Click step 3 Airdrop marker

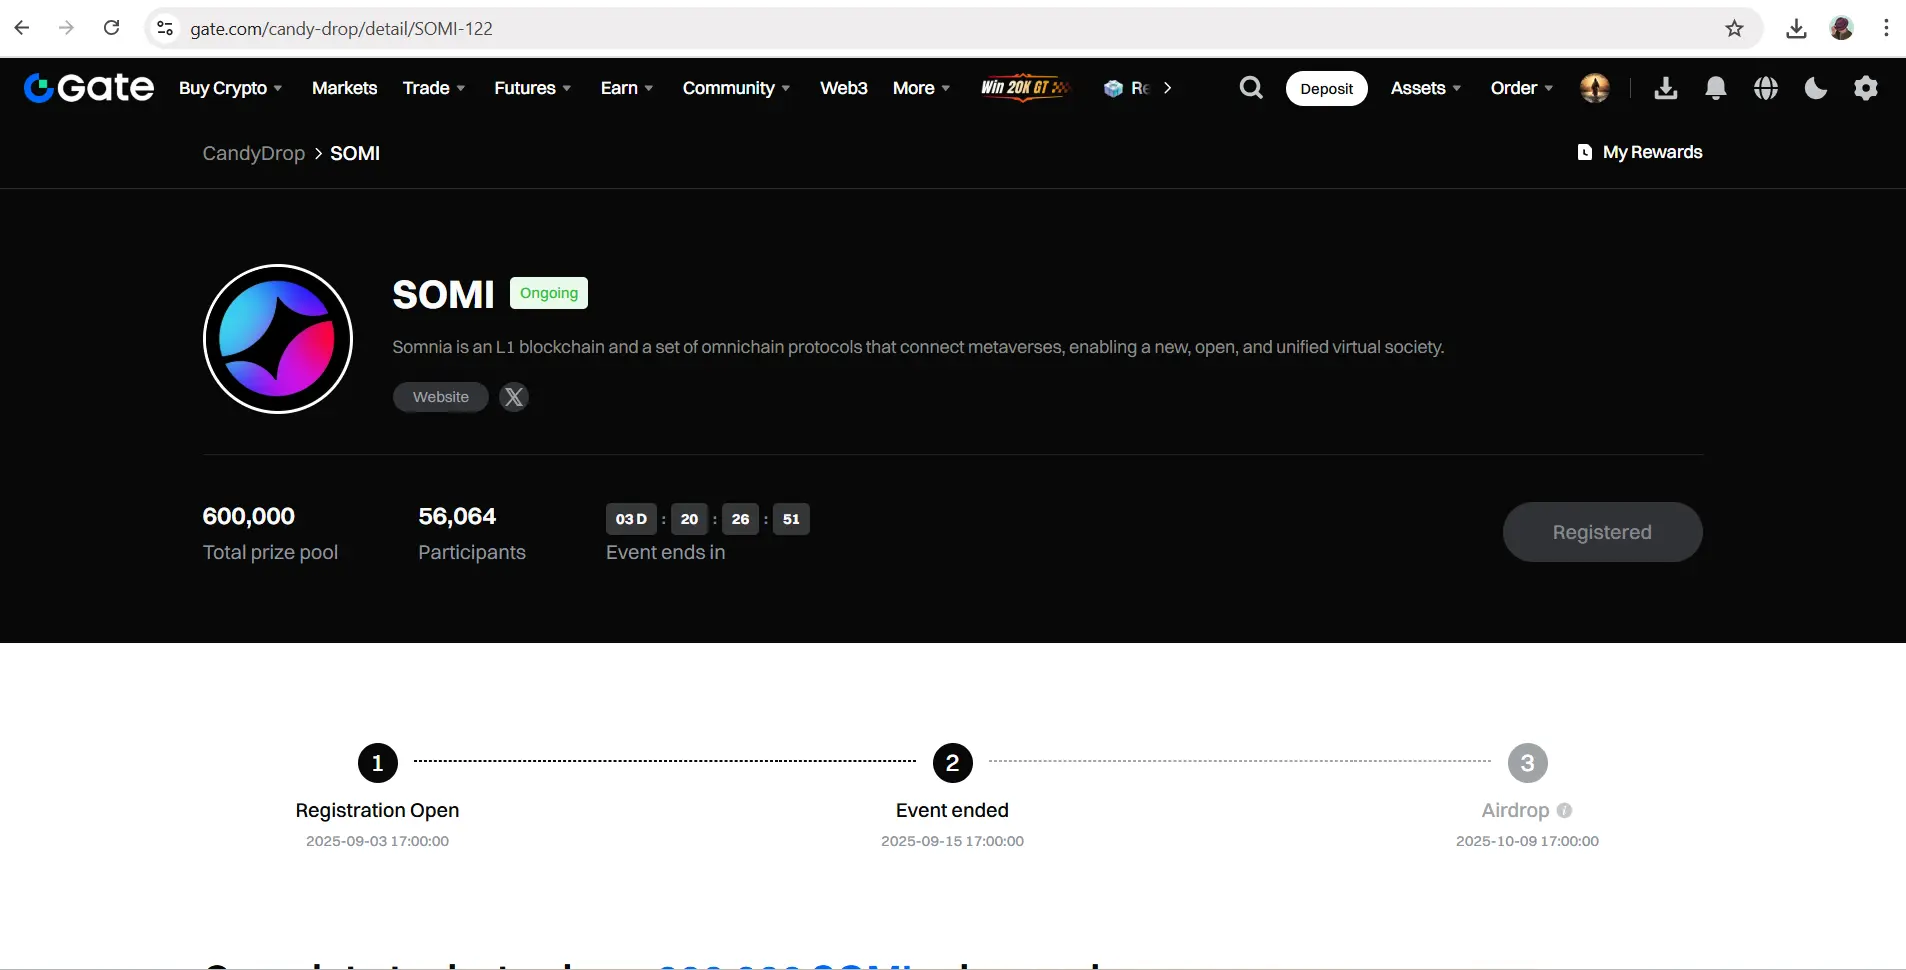tap(1528, 763)
